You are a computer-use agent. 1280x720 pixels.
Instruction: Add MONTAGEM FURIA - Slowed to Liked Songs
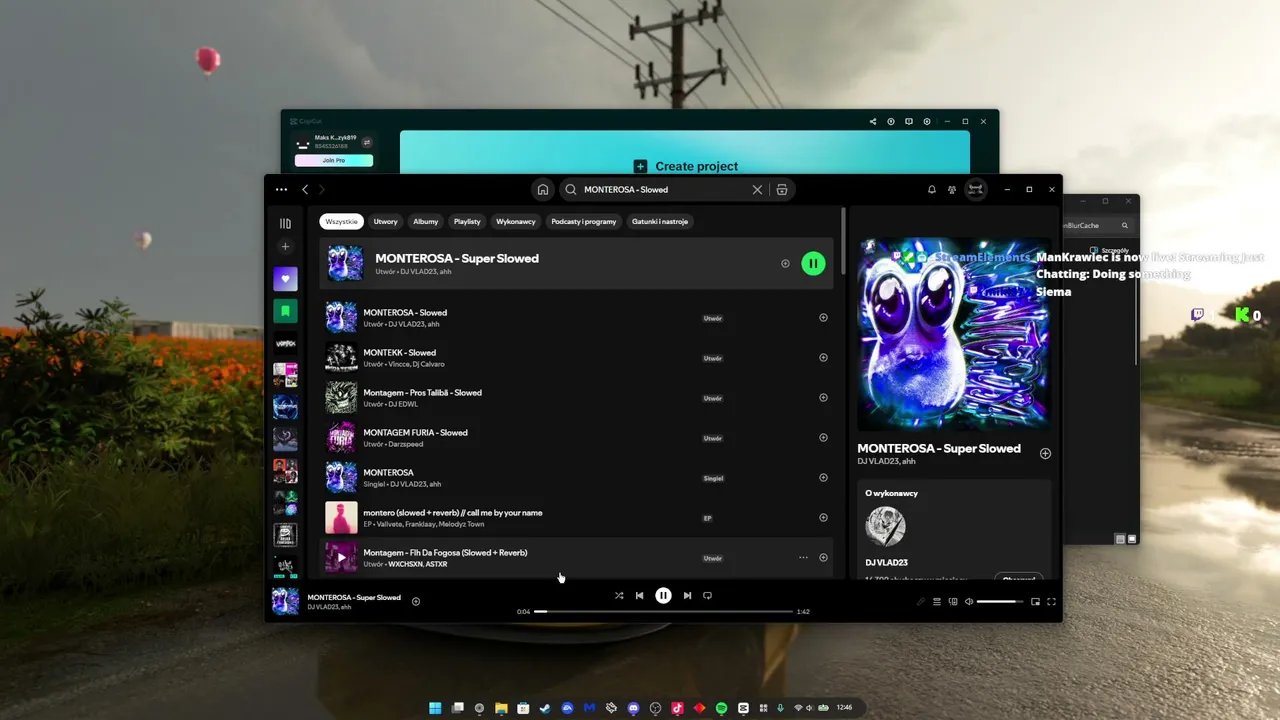(x=823, y=438)
